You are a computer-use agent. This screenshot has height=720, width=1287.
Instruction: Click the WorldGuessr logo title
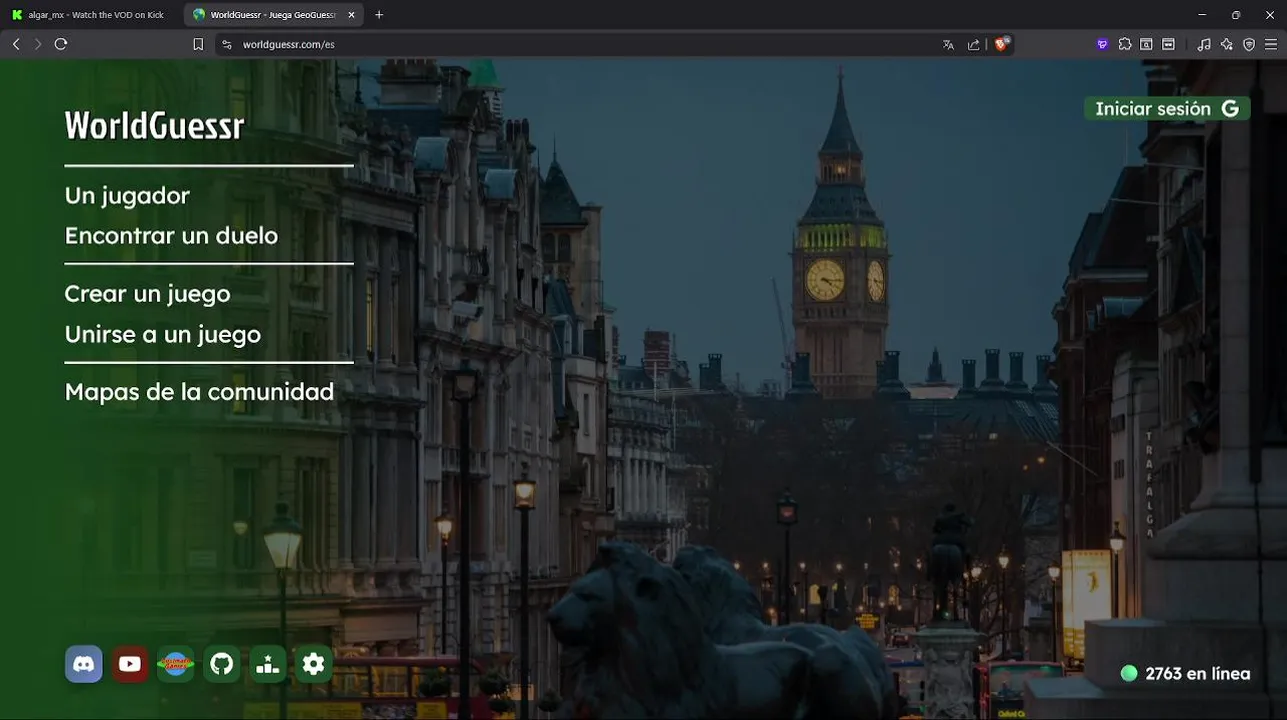154,126
